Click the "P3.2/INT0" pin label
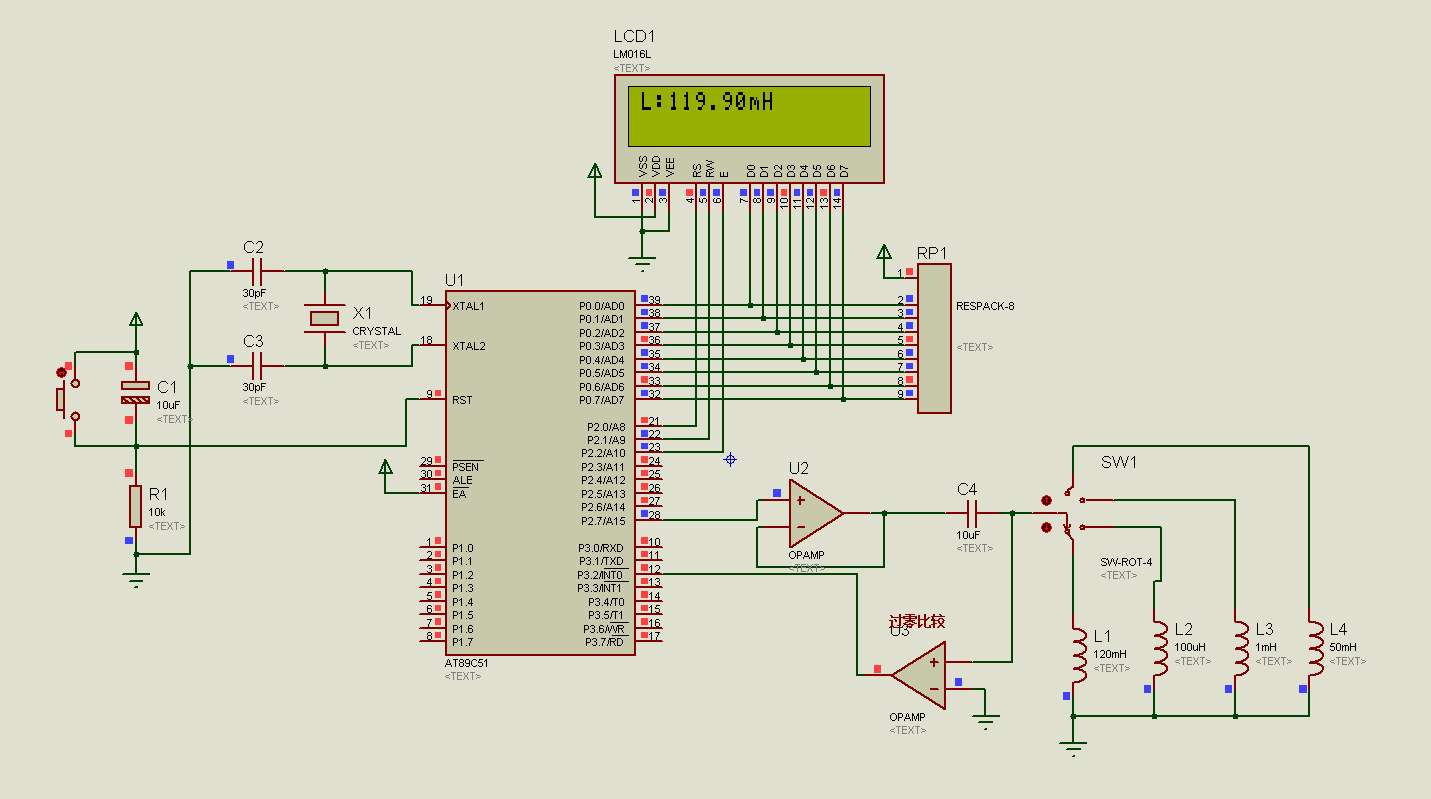 pyautogui.click(x=601, y=575)
